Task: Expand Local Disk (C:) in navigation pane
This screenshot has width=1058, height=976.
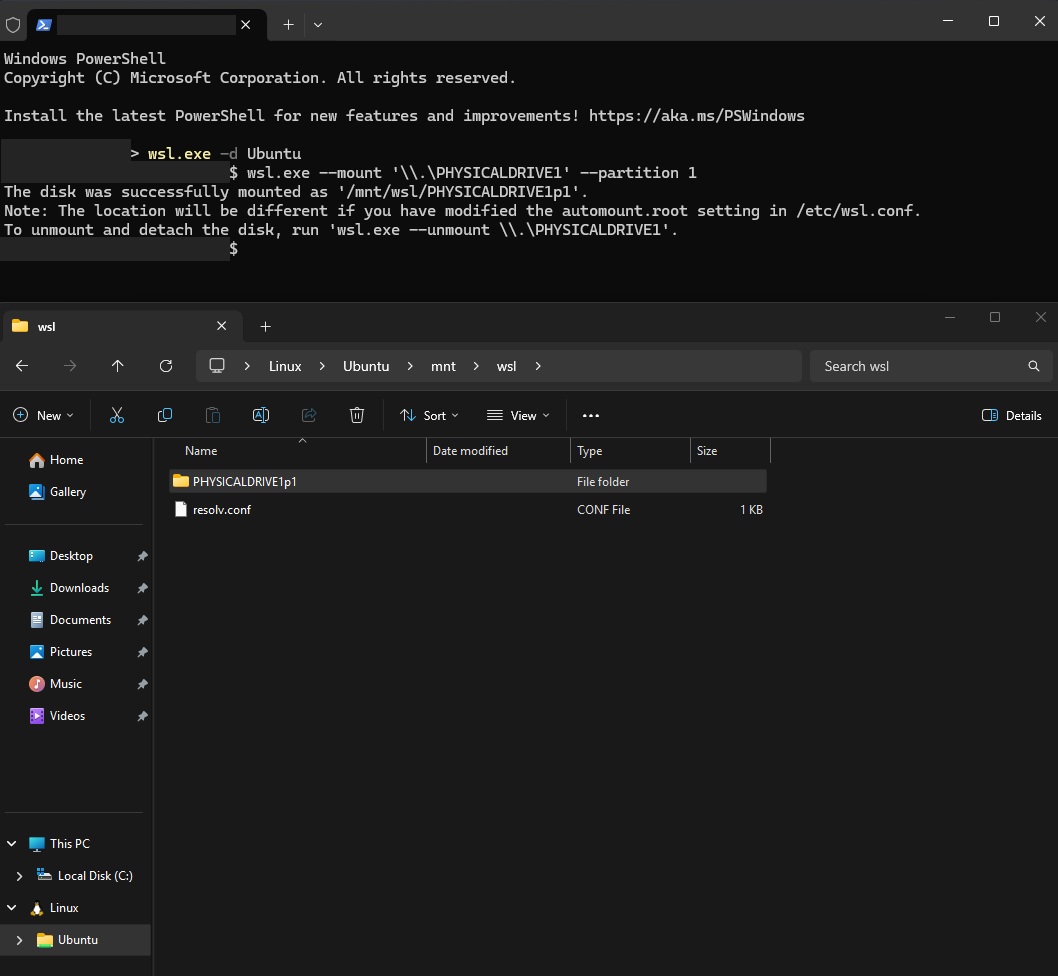Action: (19, 876)
